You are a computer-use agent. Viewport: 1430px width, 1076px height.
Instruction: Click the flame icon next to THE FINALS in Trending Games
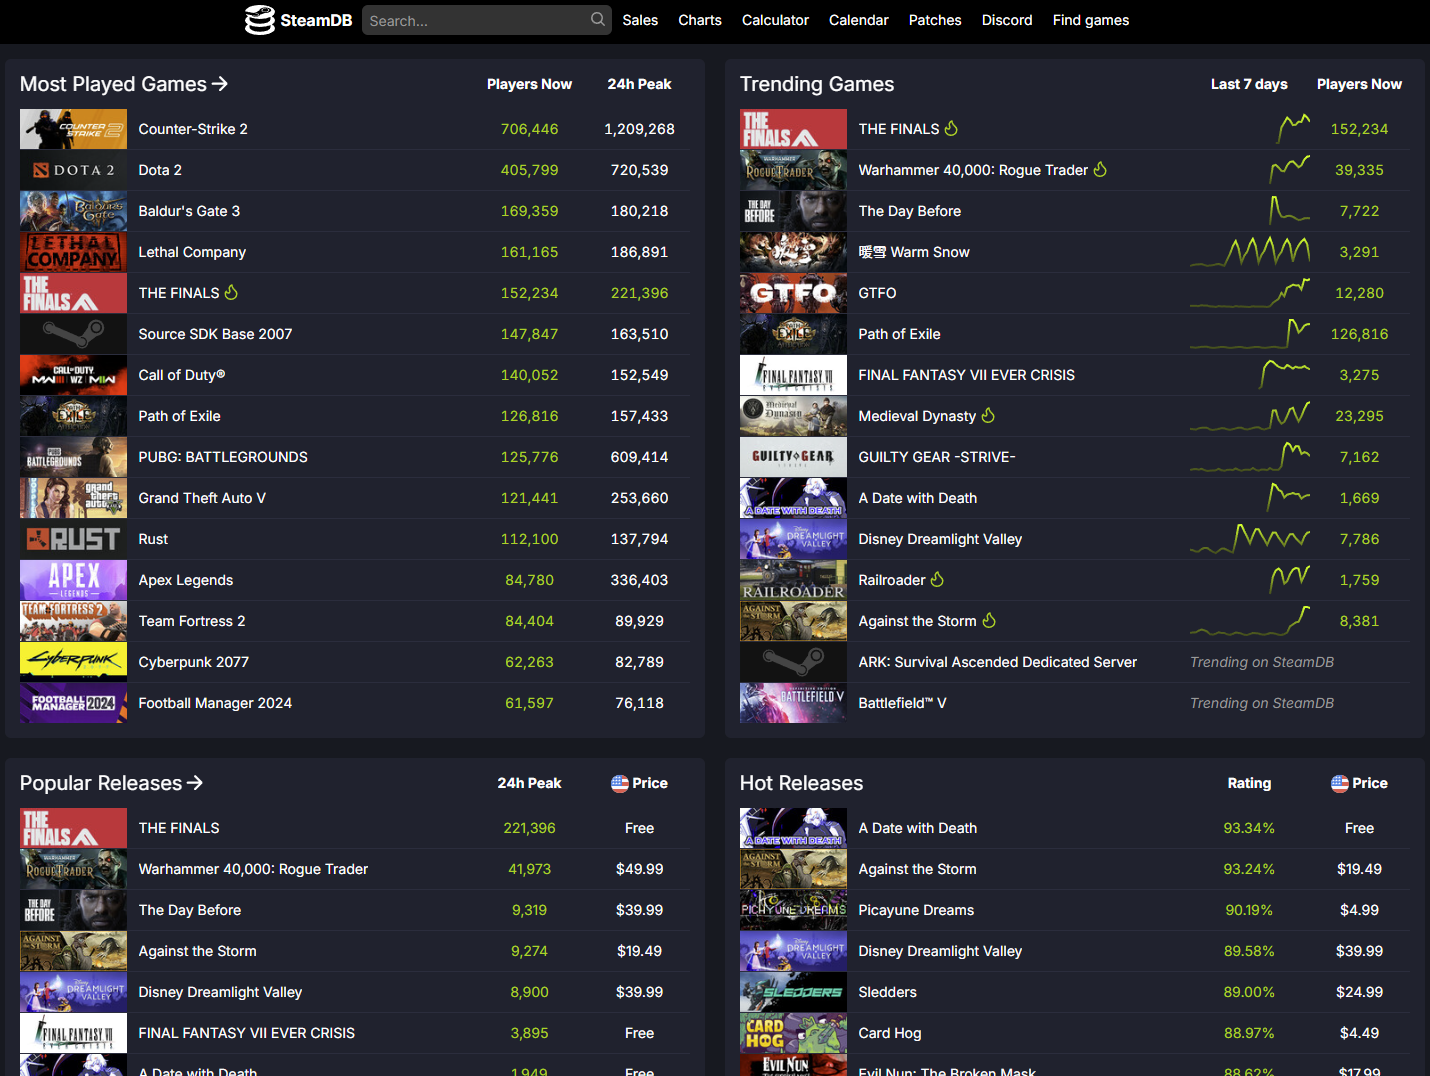951,128
